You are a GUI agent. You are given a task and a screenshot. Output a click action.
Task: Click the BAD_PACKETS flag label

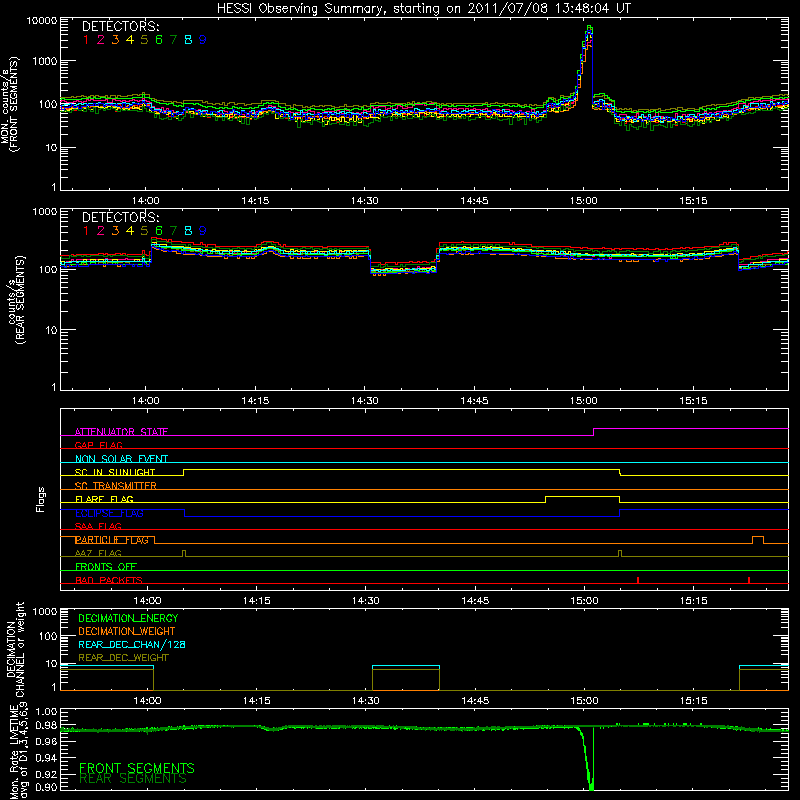point(109,581)
